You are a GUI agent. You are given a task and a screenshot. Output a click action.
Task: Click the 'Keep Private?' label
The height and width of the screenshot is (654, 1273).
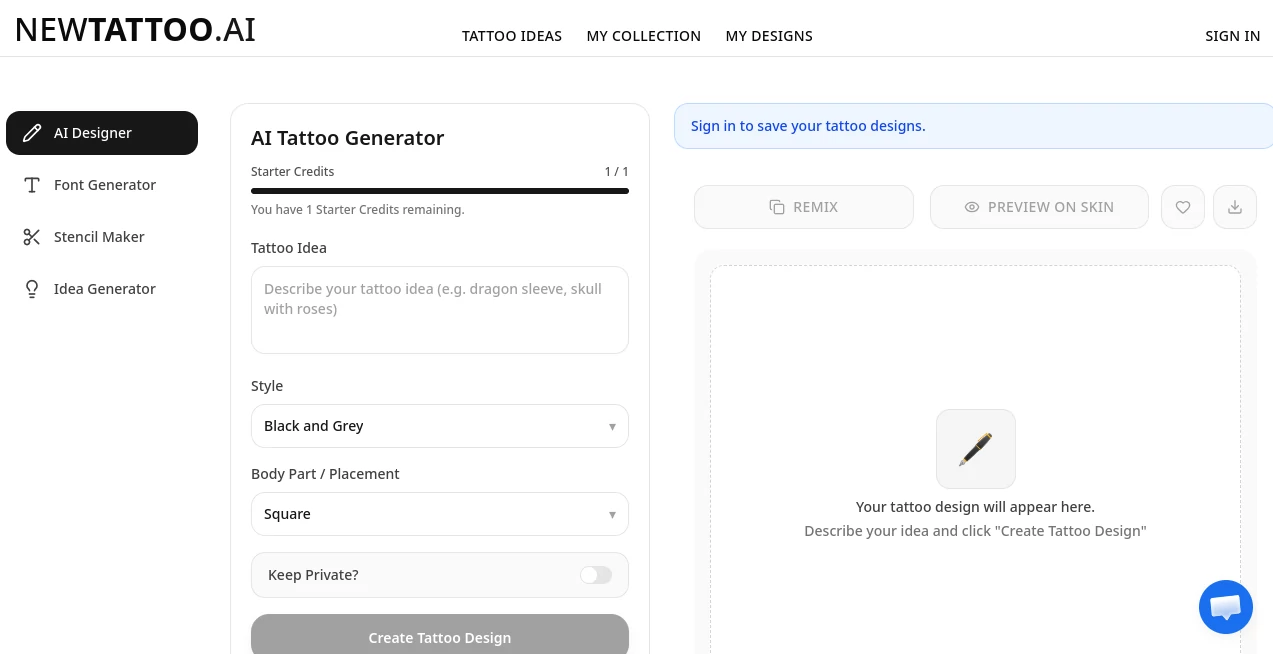click(313, 575)
